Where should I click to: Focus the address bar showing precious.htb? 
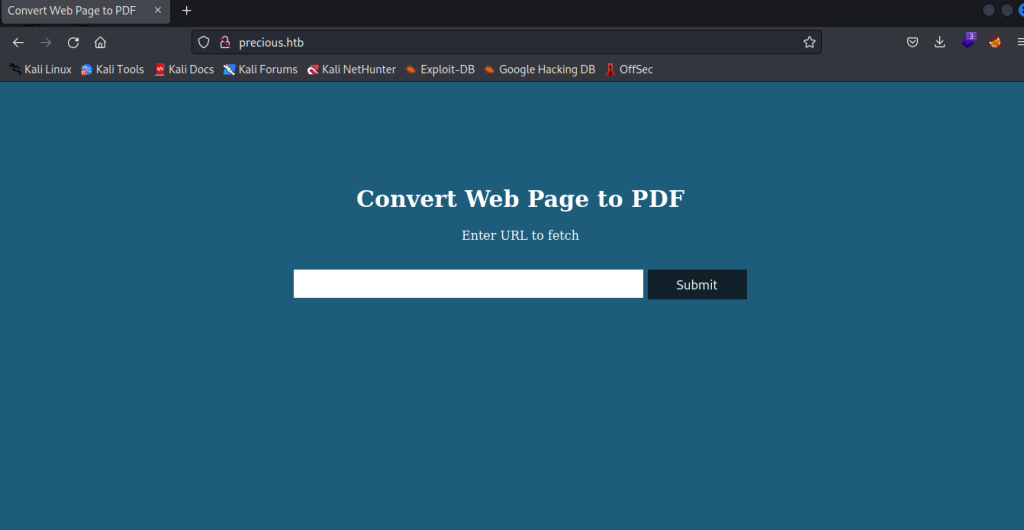[500, 42]
